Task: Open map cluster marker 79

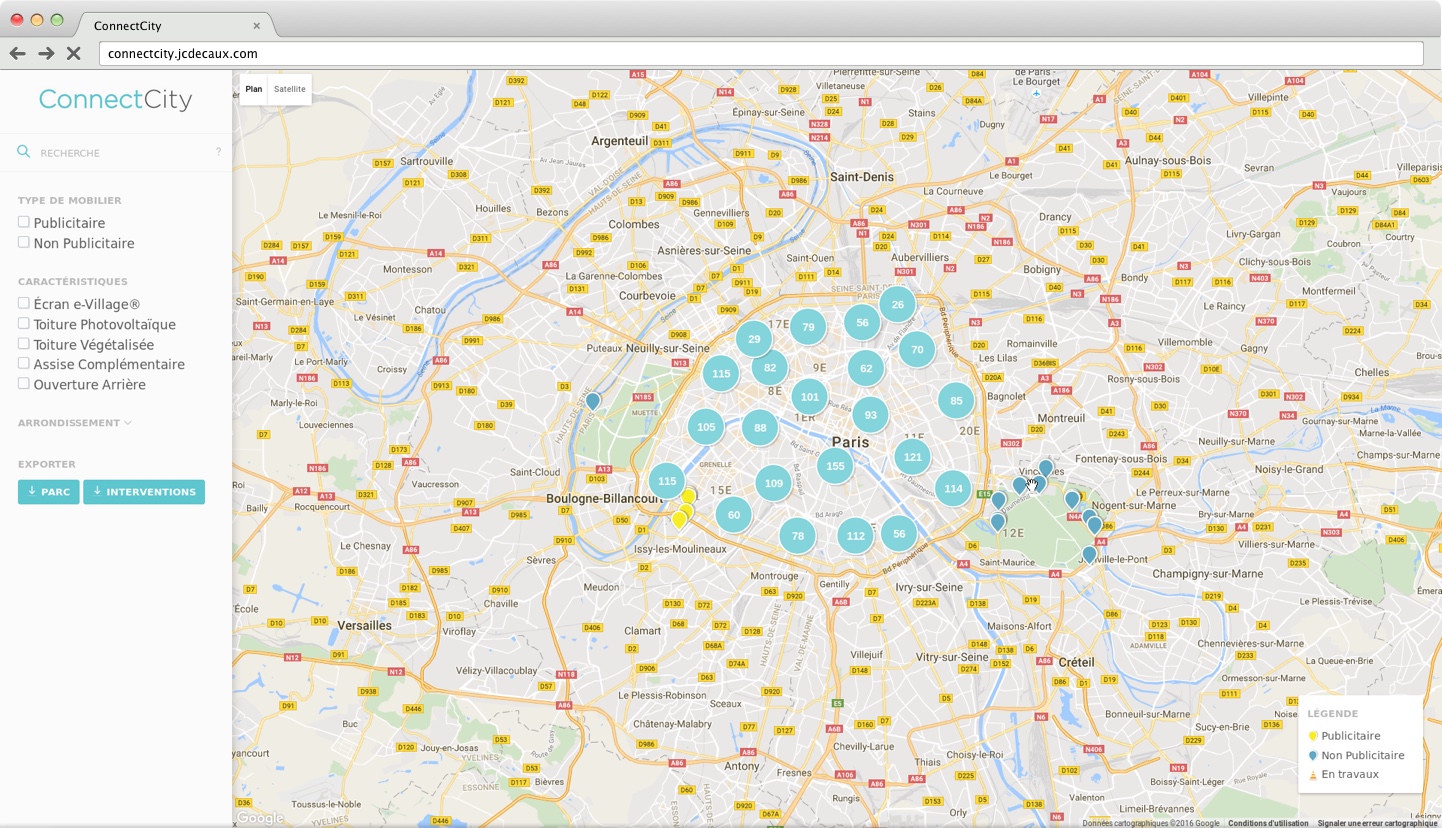Action: click(x=808, y=327)
